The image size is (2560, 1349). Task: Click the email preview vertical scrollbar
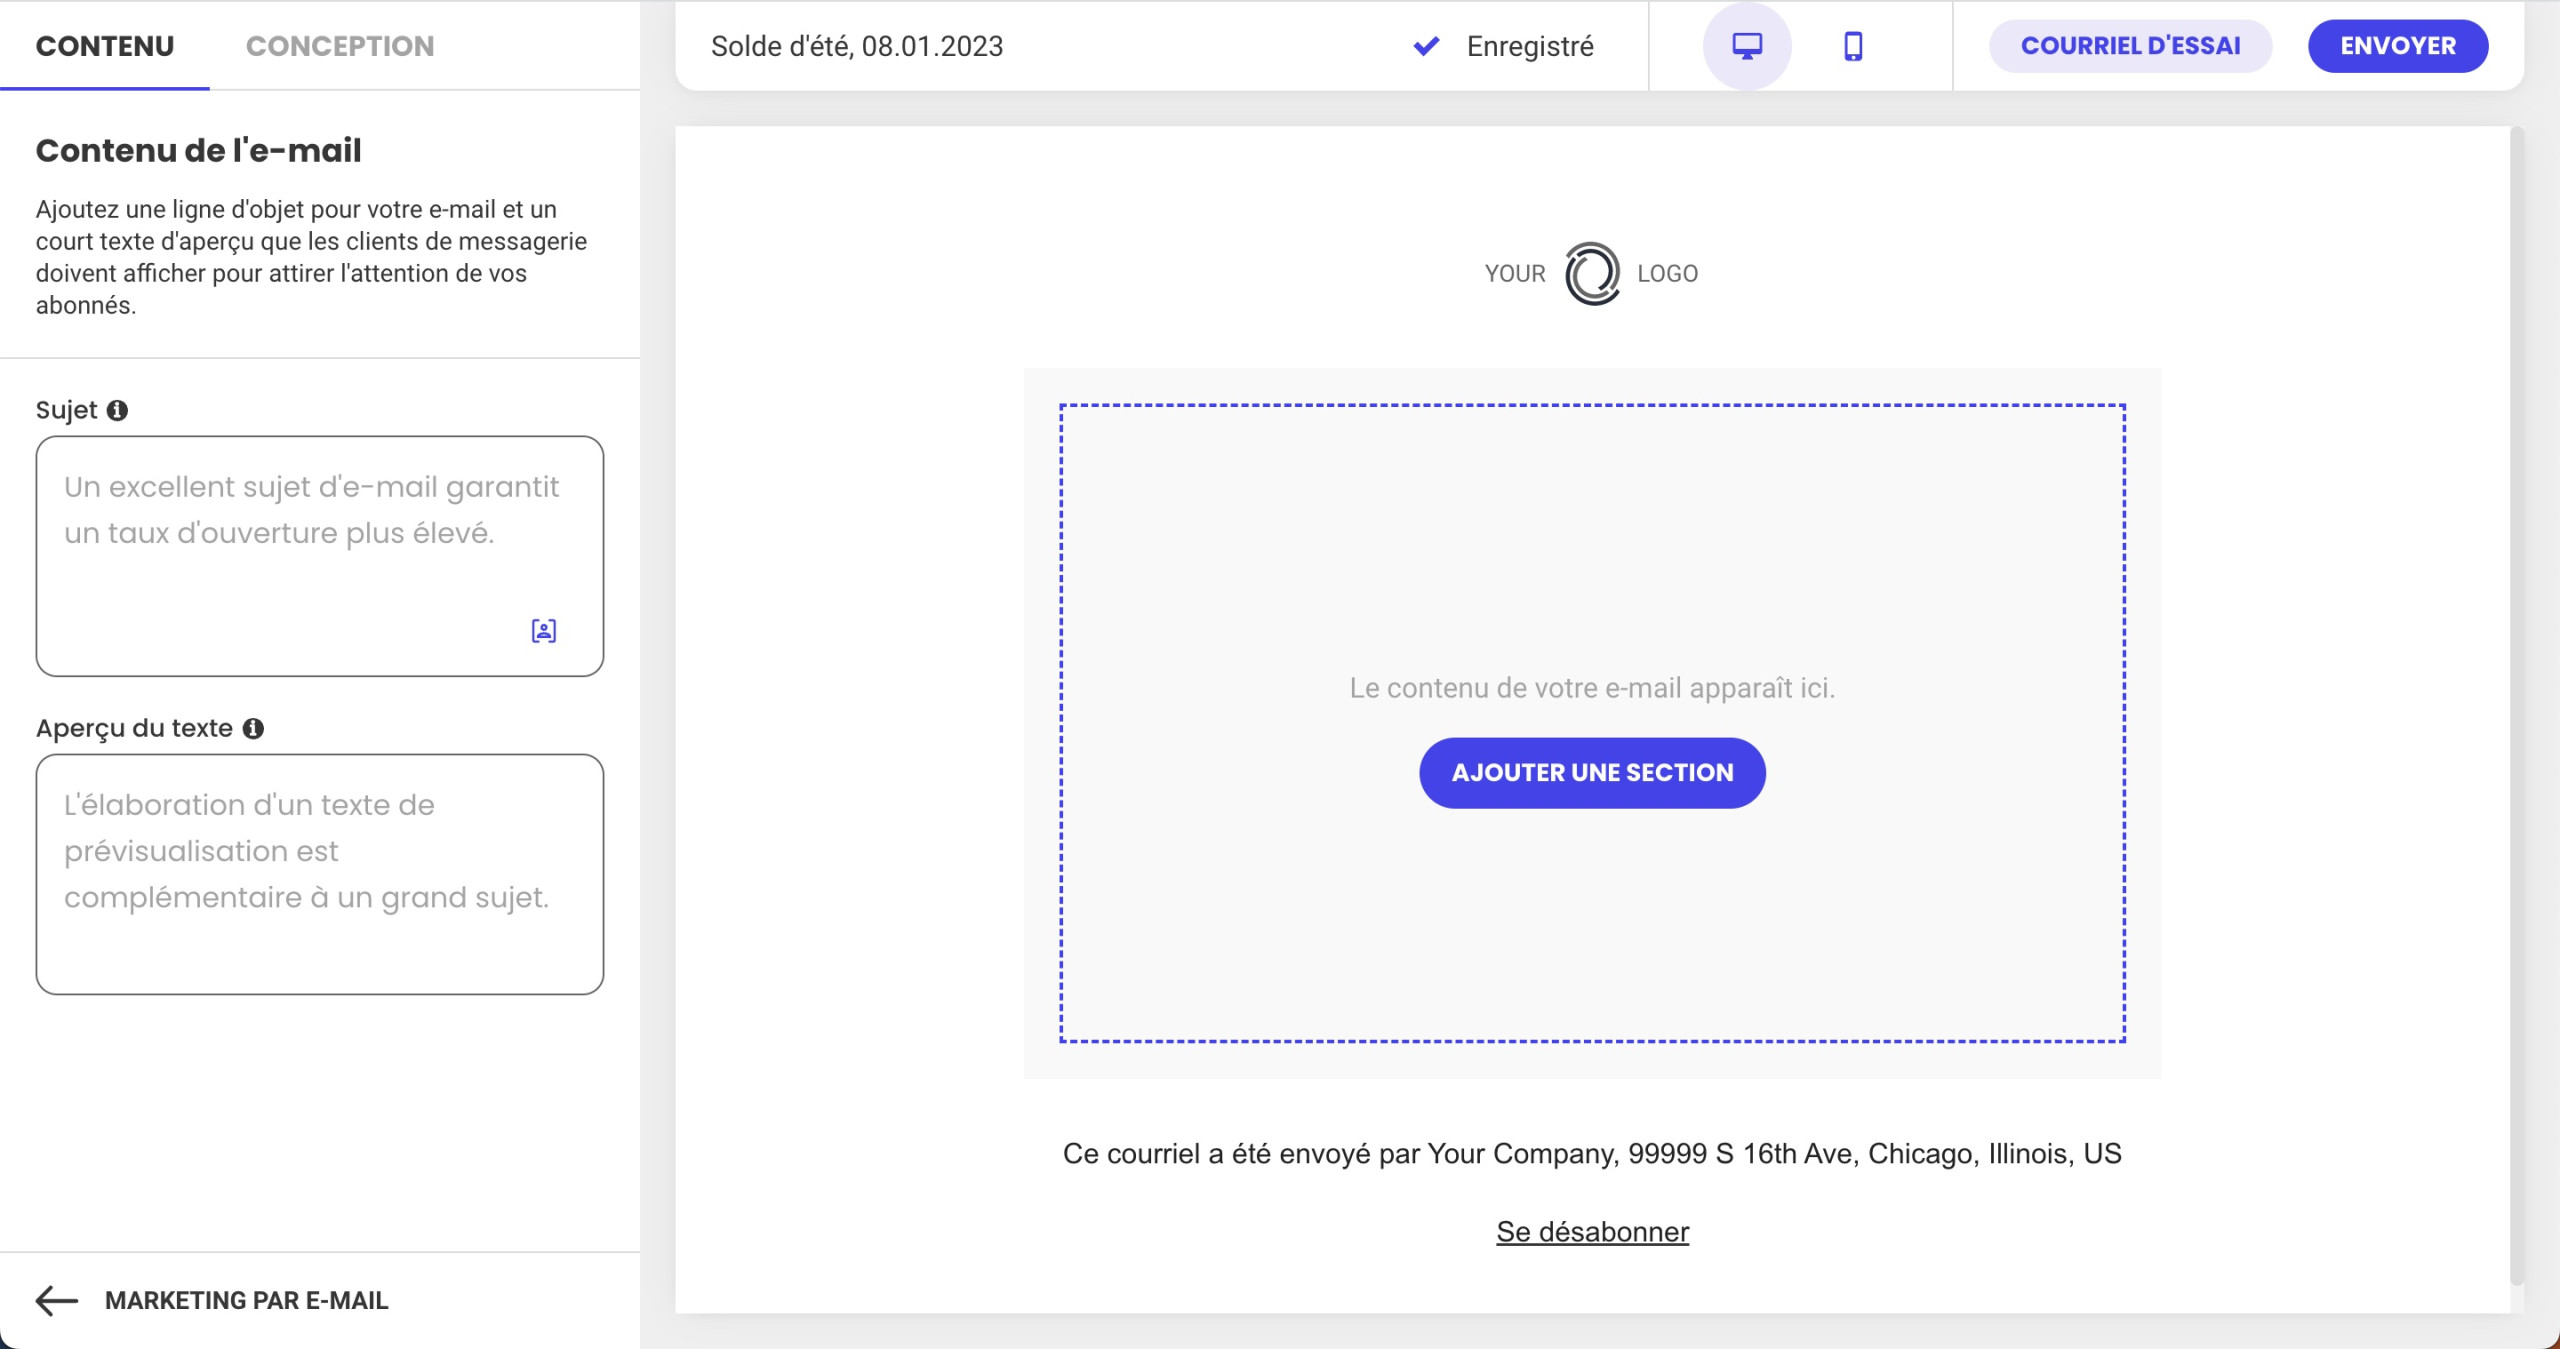(2517, 705)
